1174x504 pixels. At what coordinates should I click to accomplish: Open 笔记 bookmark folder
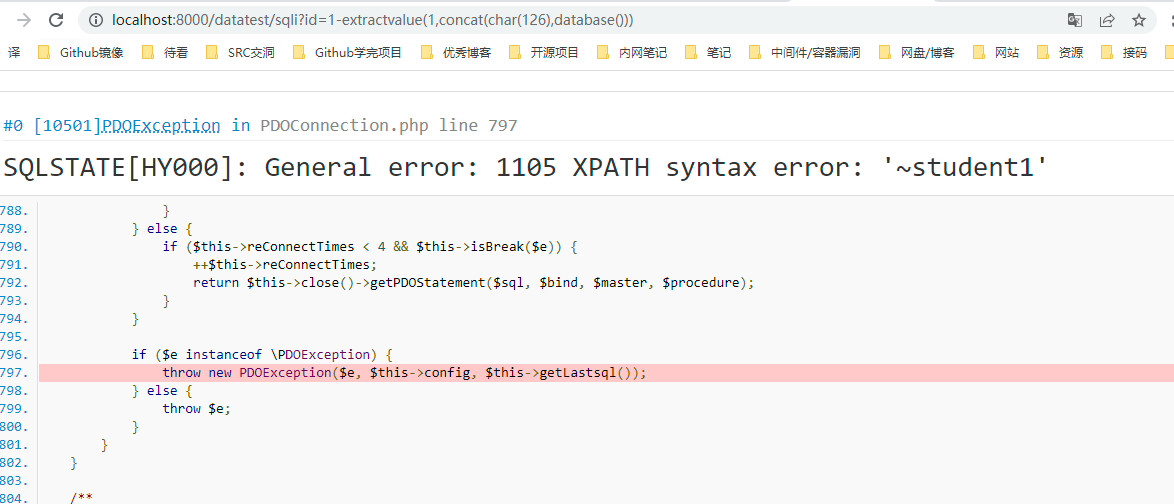click(708, 52)
